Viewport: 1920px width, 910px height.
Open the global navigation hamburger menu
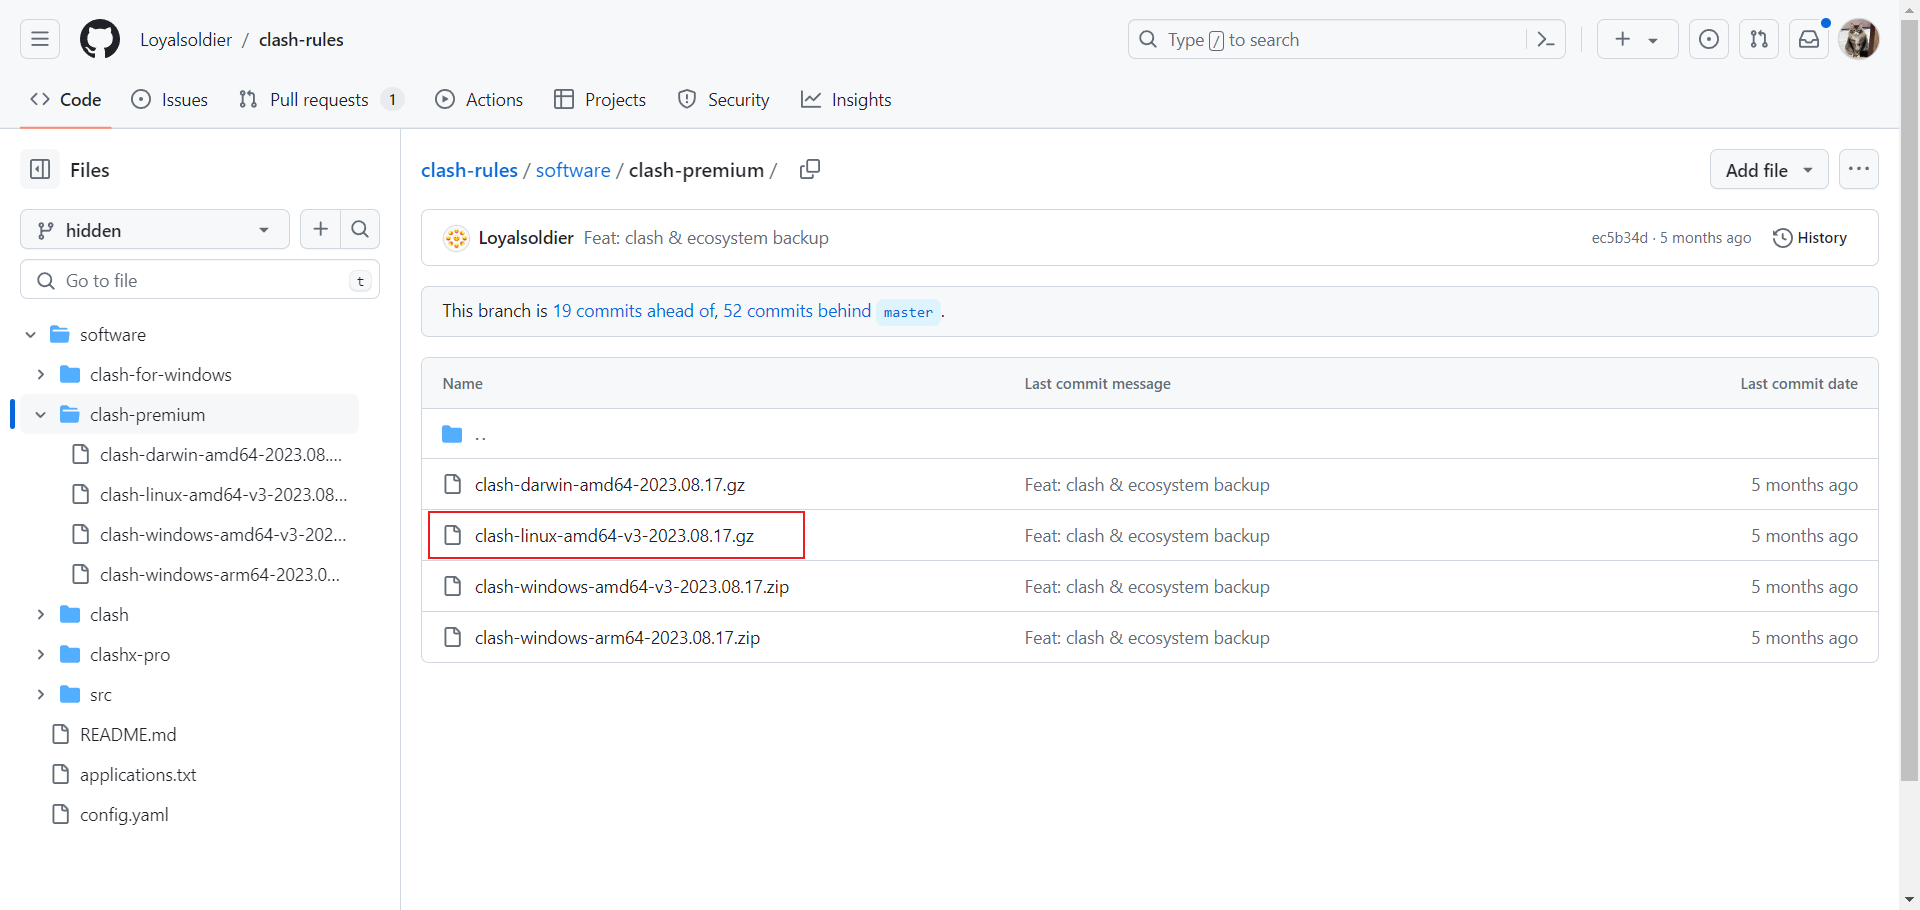pyautogui.click(x=40, y=39)
